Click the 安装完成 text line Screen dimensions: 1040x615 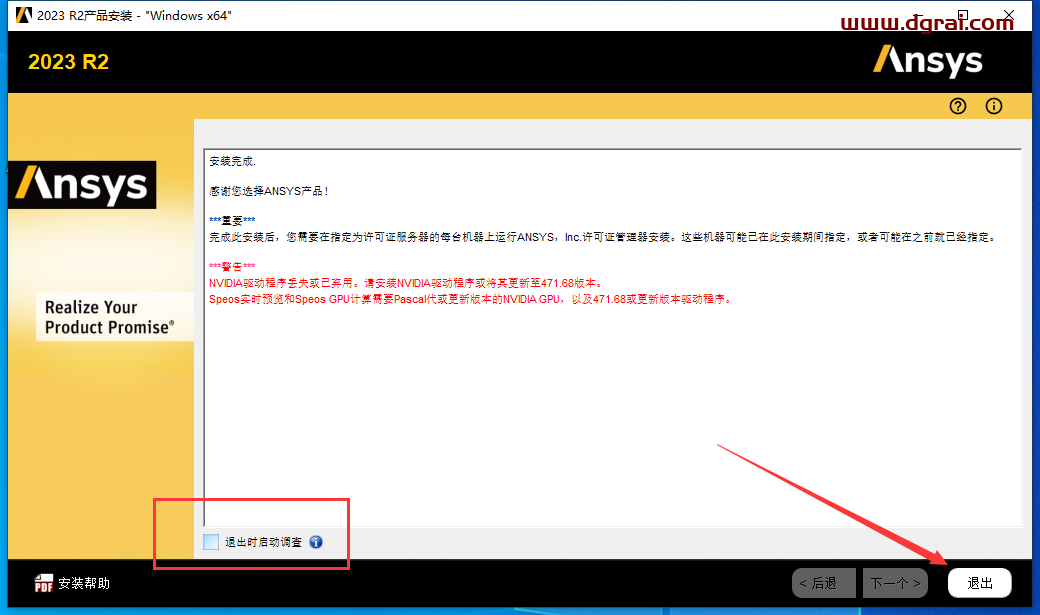[x=232, y=161]
